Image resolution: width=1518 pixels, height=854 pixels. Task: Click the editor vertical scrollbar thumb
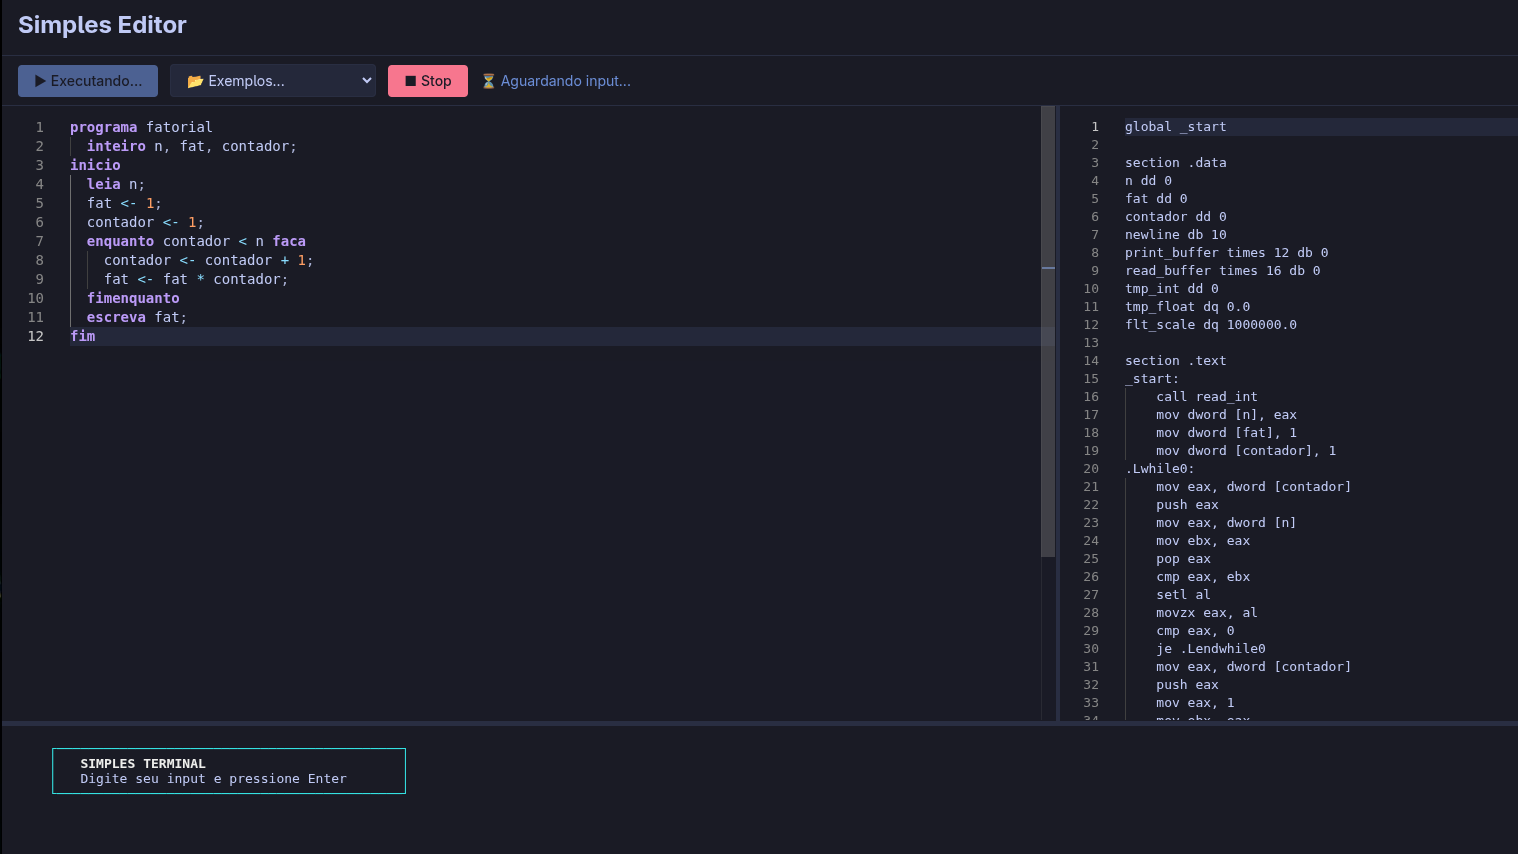pos(1048,331)
